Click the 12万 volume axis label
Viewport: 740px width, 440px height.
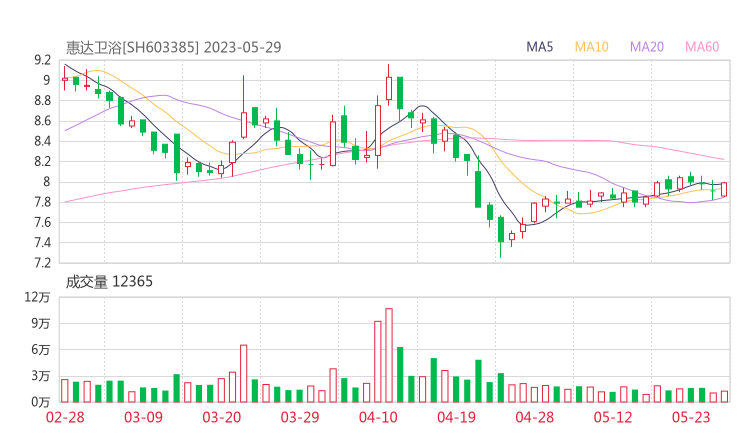click(37, 297)
